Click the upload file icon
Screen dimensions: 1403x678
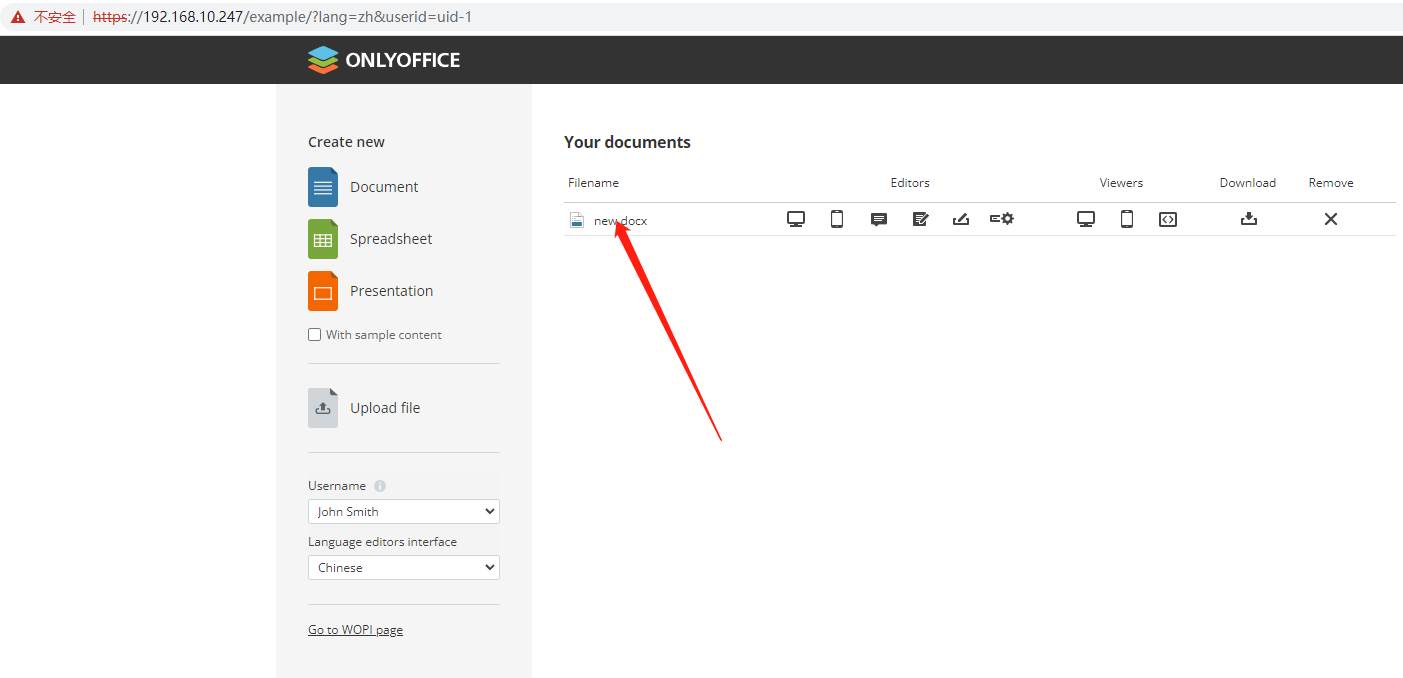(x=323, y=408)
